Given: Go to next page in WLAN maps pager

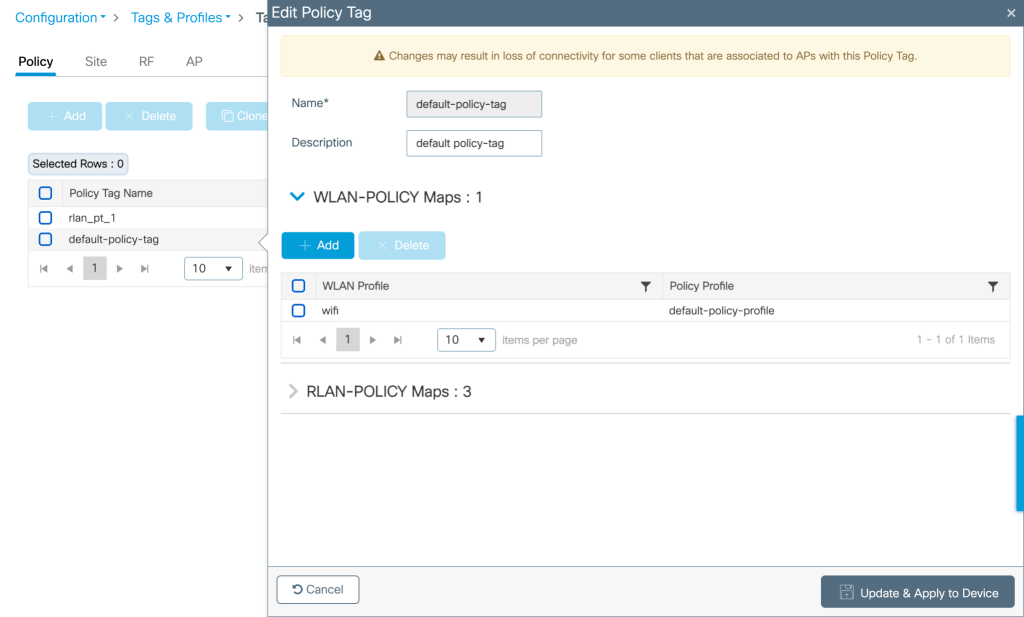Looking at the screenshot, I should tap(373, 340).
